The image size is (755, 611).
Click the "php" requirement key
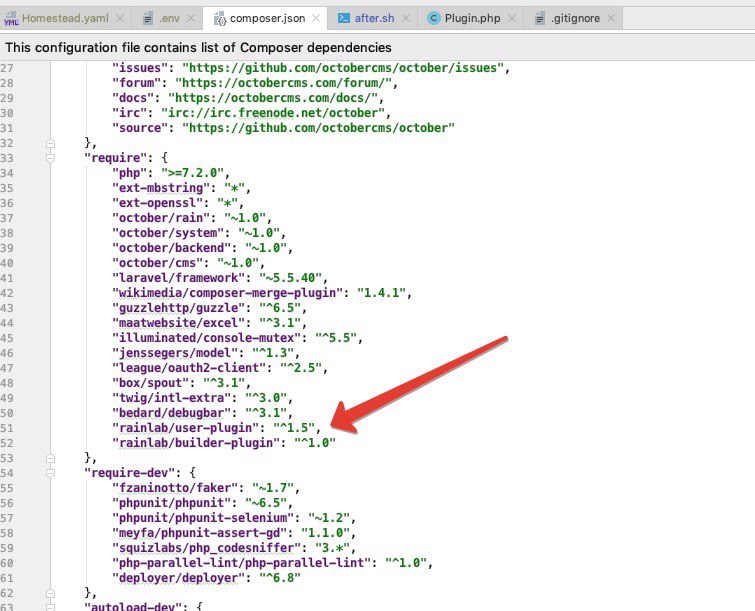point(130,173)
